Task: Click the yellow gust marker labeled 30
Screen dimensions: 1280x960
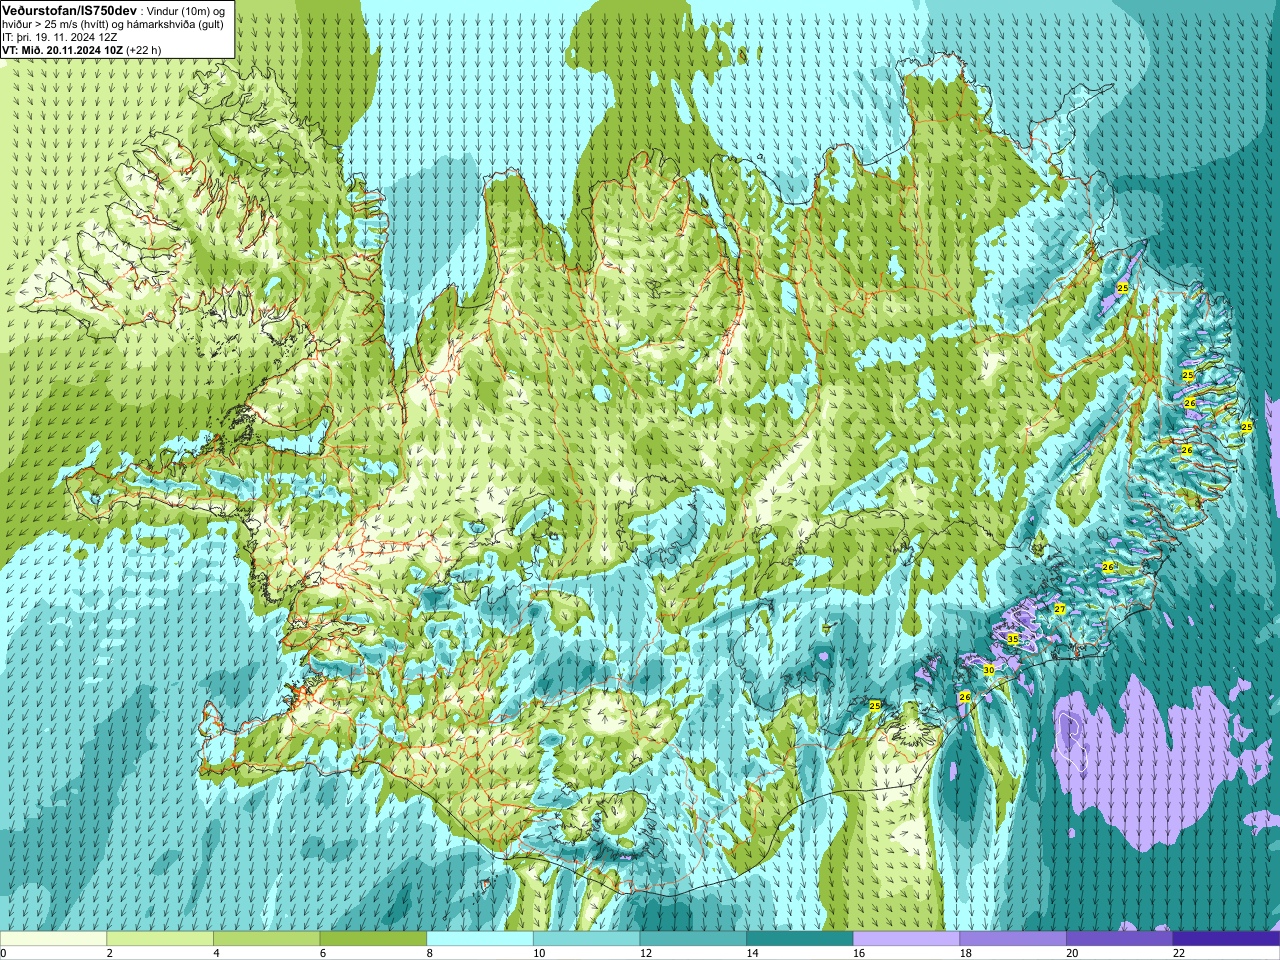Action: click(989, 670)
